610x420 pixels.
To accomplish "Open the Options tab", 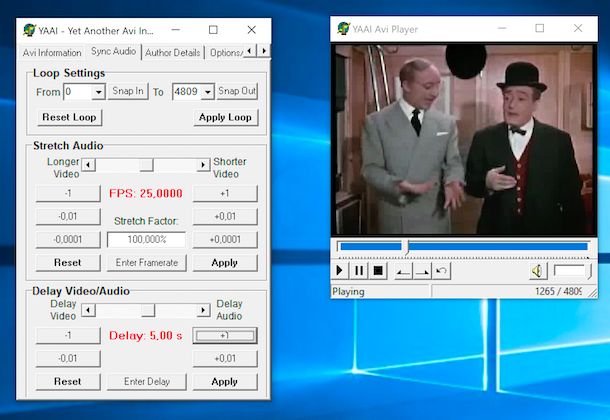I will [226, 52].
